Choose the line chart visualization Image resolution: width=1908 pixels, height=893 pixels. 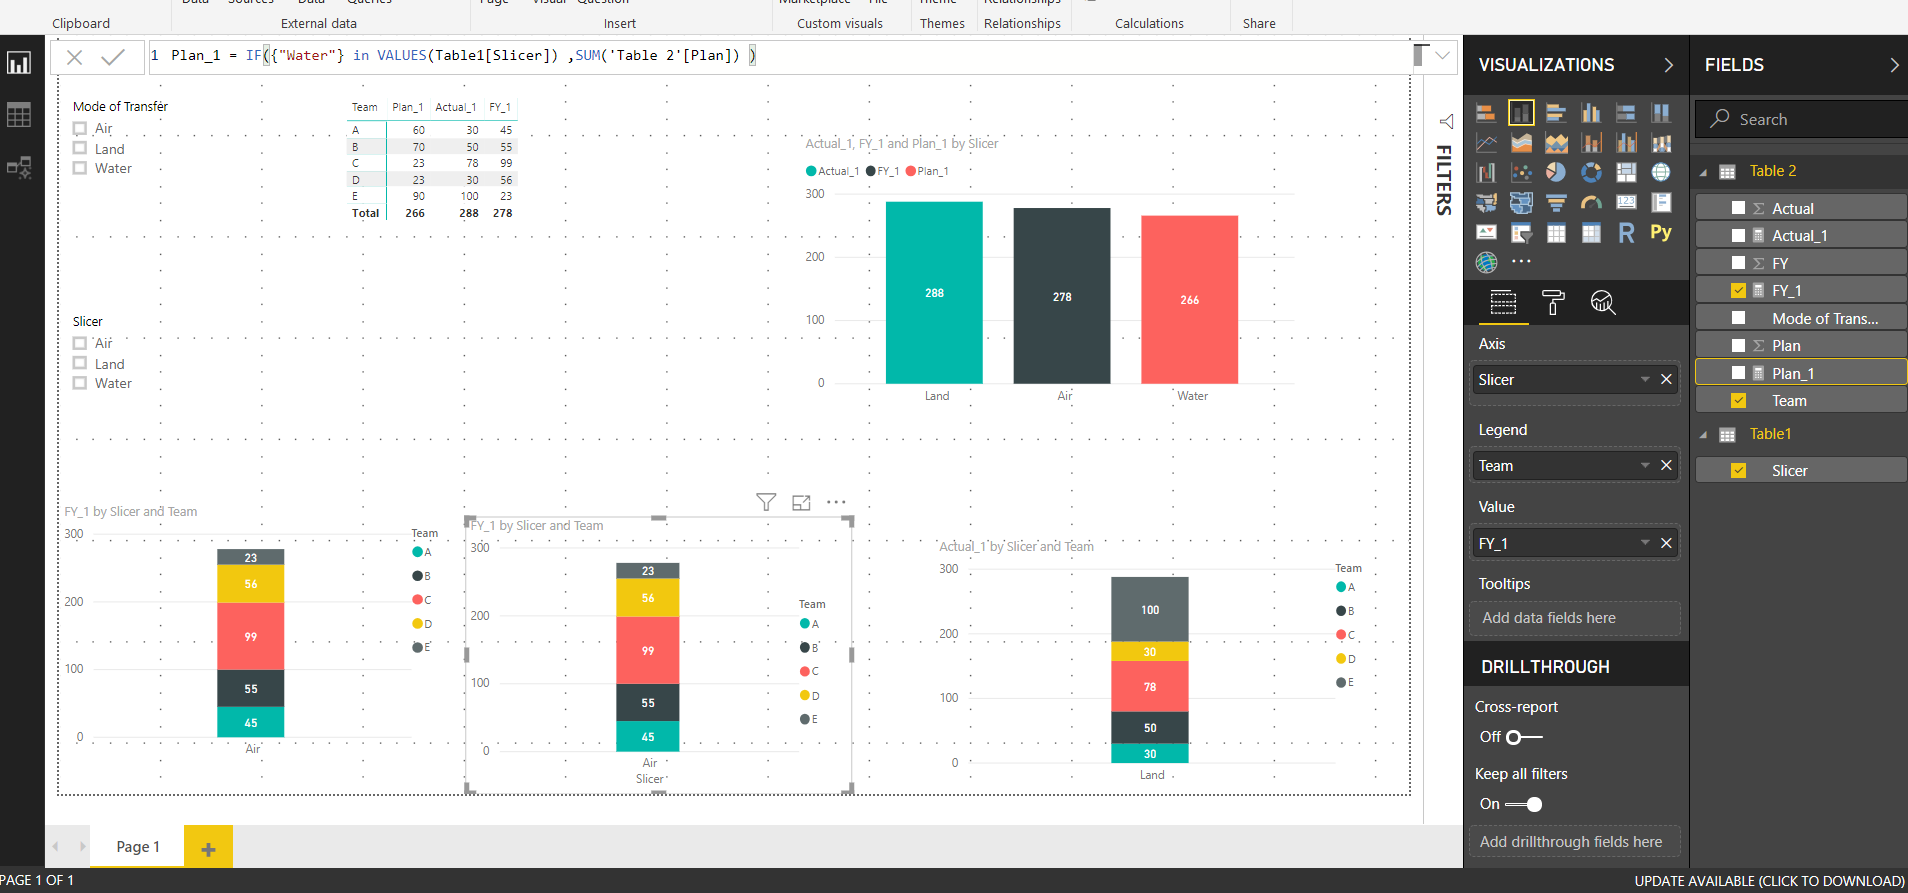1486,143
